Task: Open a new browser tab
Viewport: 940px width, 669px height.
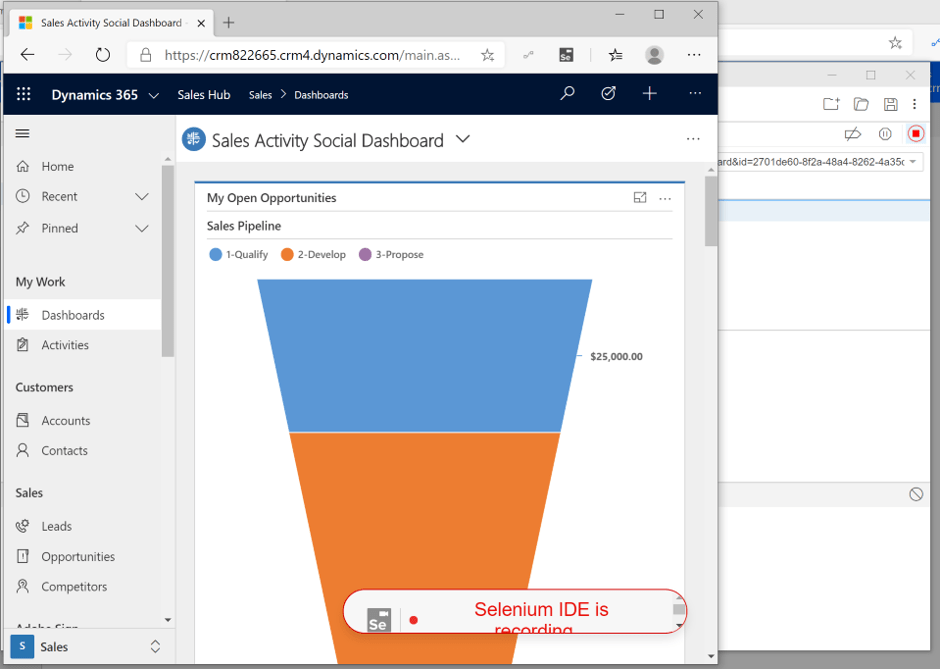Action: click(x=228, y=23)
